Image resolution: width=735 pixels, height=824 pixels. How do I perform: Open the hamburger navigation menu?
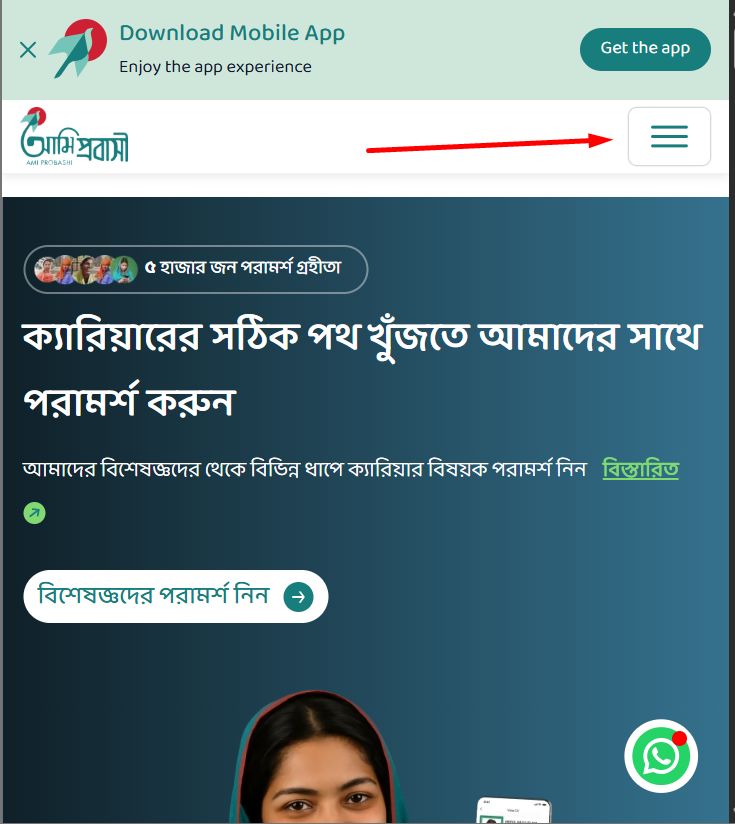[x=669, y=136]
